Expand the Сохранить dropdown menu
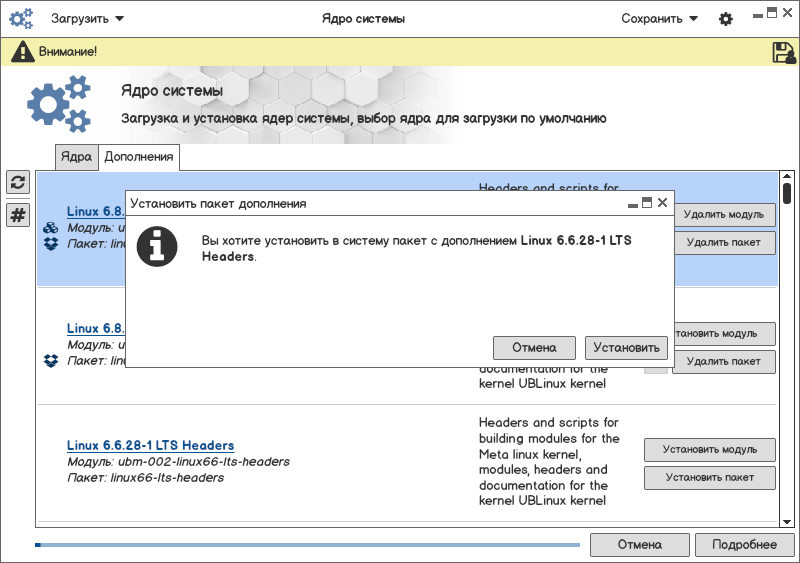 pyautogui.click(x=659, y=19)
